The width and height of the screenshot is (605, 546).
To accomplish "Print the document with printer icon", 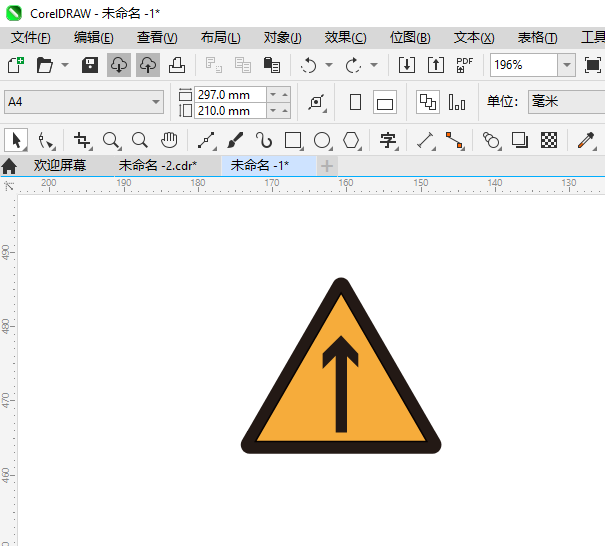I will 177,65.
